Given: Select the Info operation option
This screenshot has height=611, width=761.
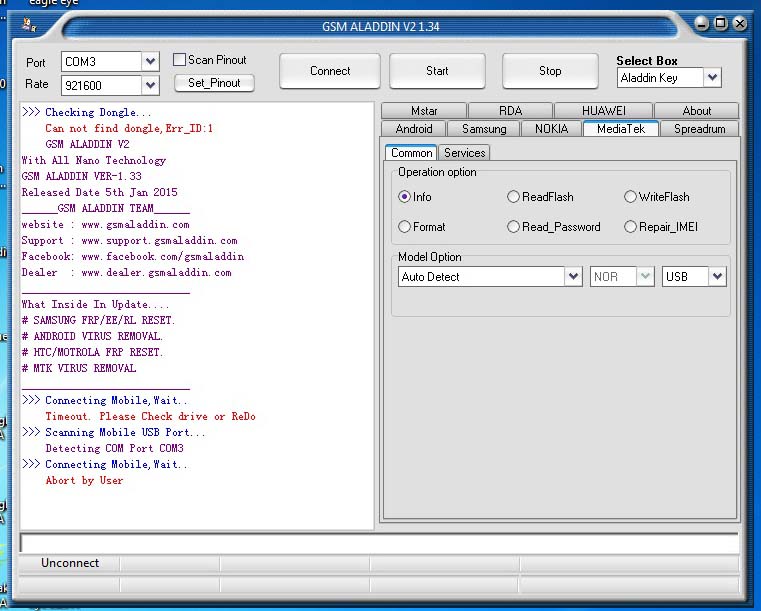Looking at the screenshot, I should click(404, 197).
